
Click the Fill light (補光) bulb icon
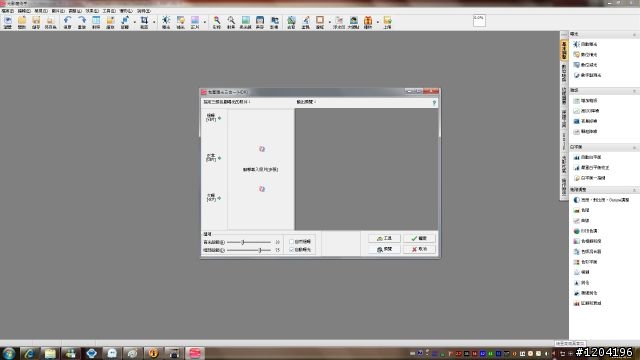tap(181, 22)
